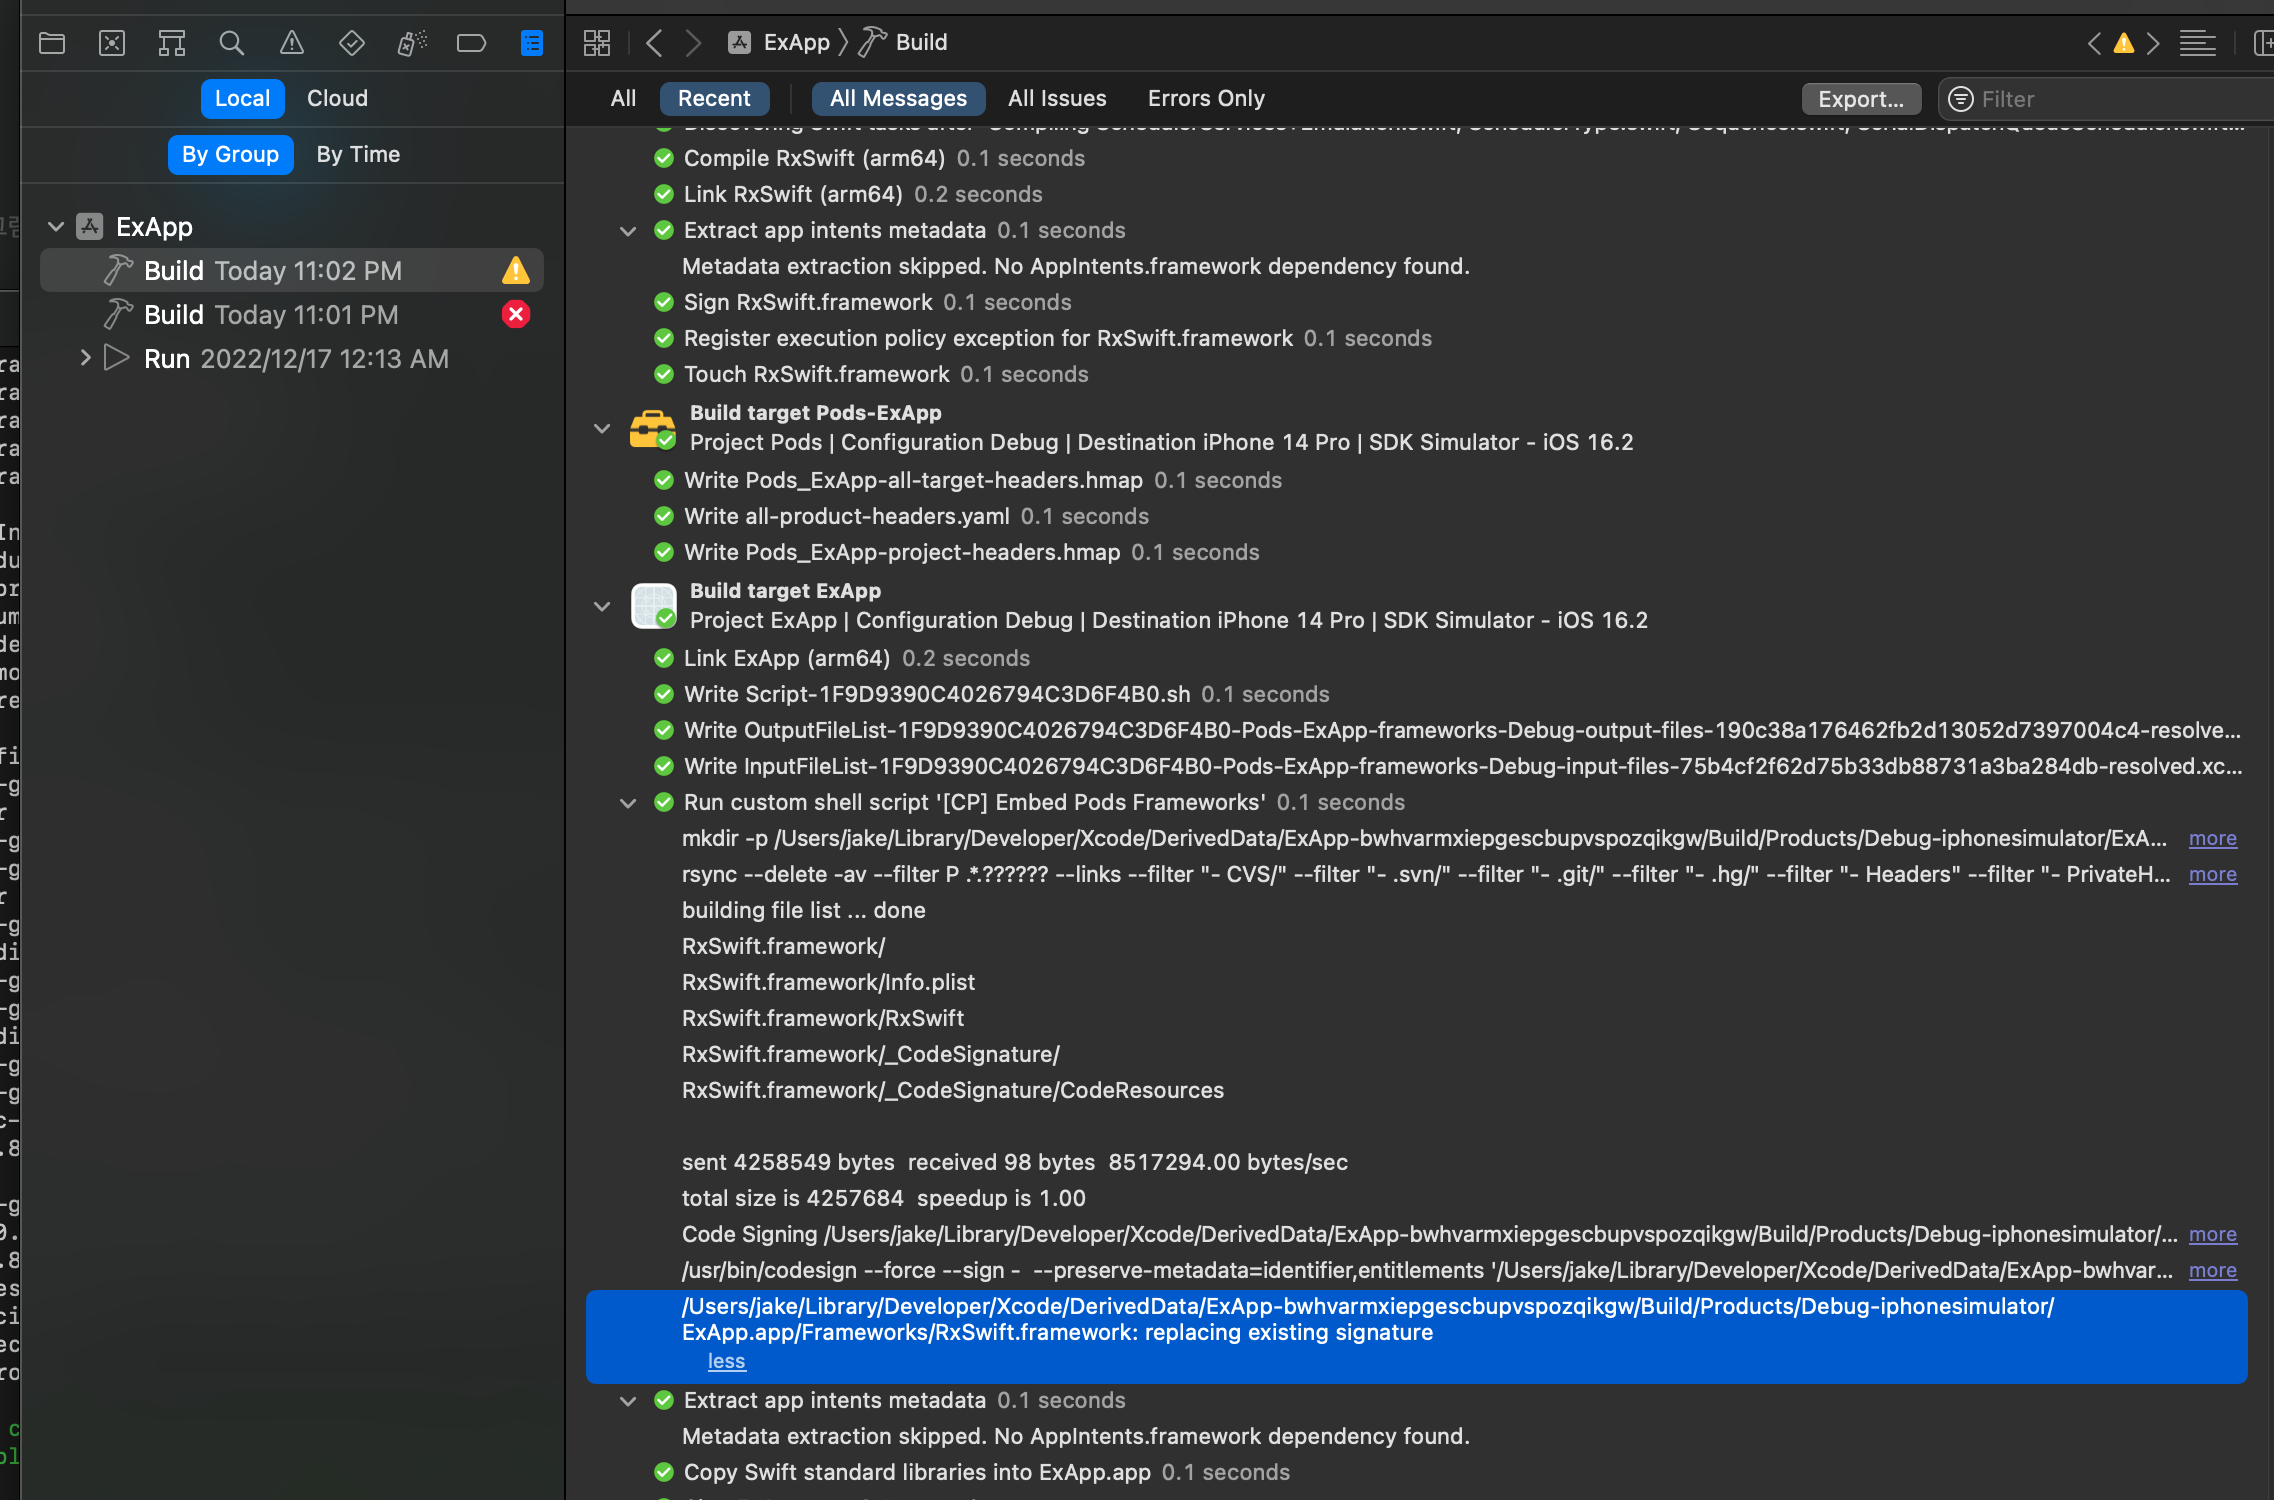Expand the Run 2022/12/17 entry

coord(85,358)
